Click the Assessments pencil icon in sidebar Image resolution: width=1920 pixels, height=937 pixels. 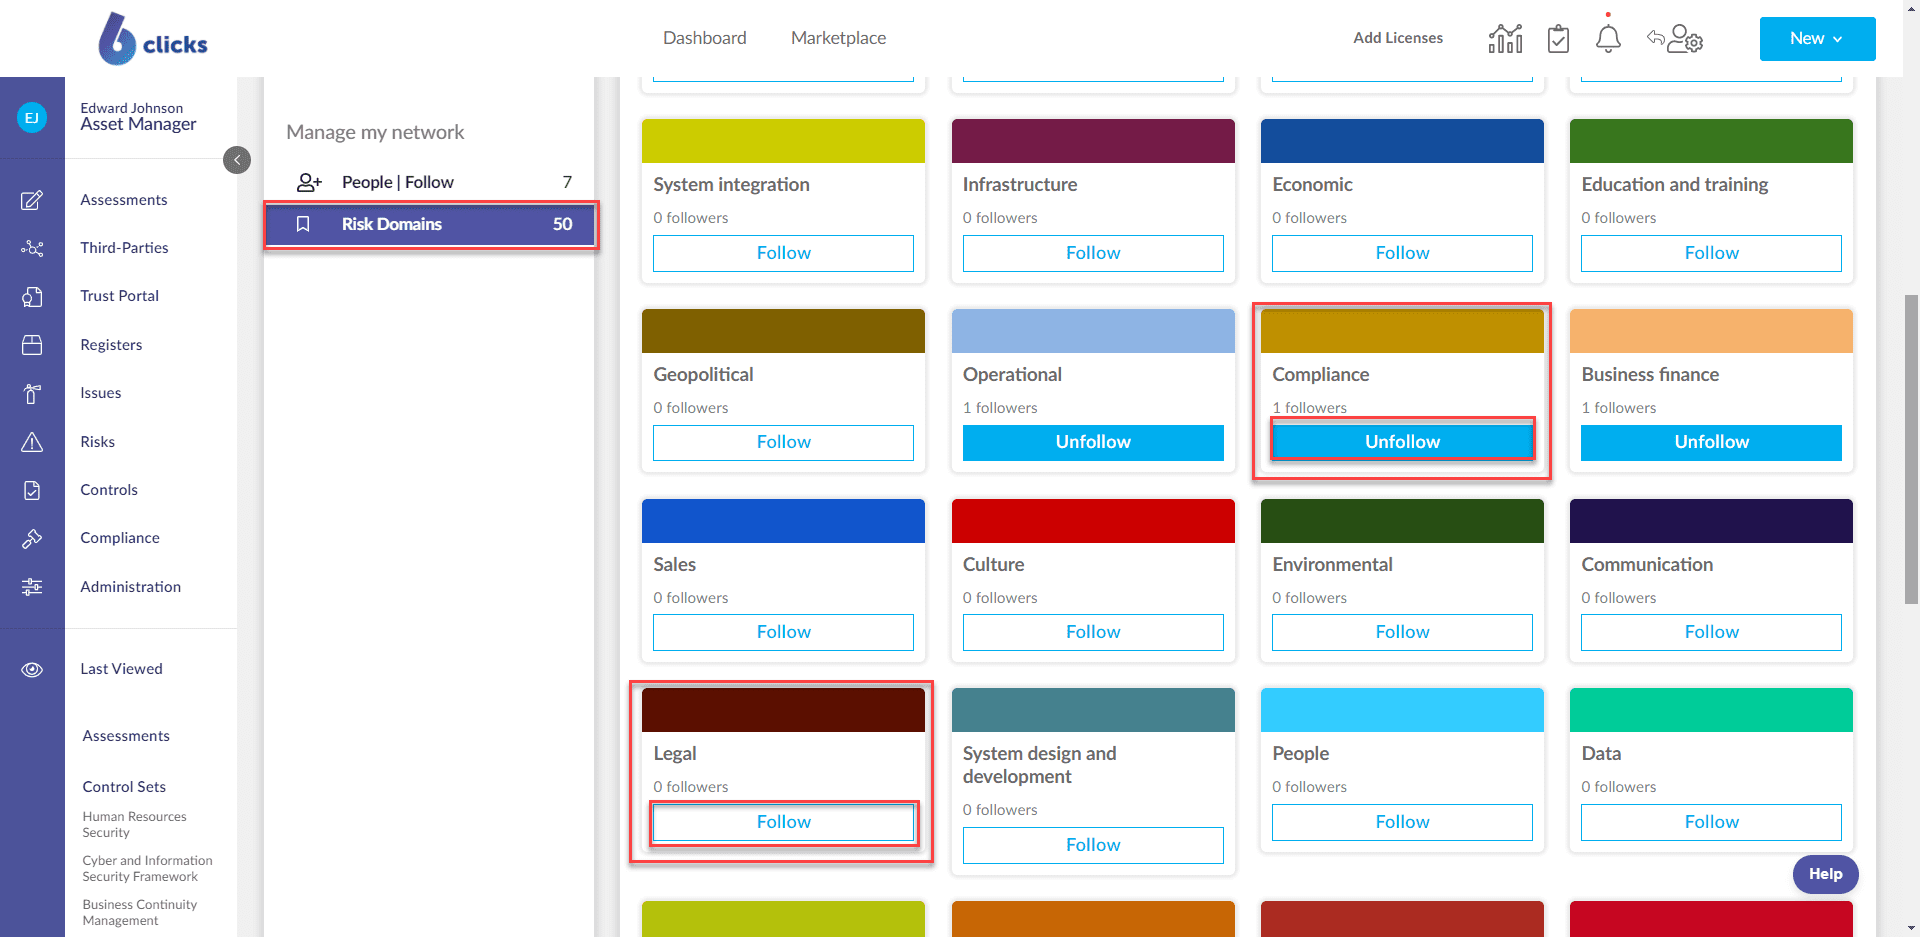[x=32, y=200]
